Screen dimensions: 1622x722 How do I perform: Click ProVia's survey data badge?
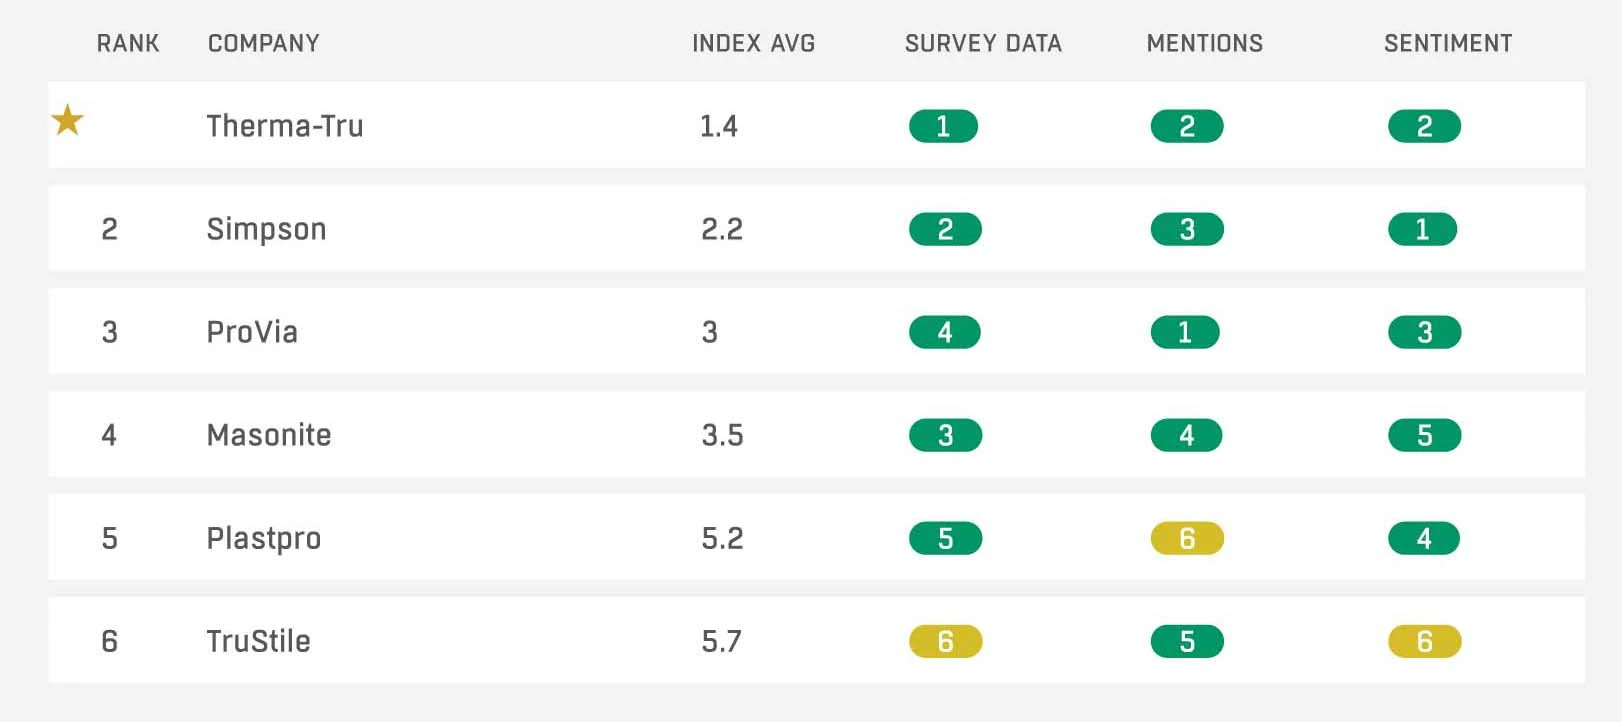point(945,332)
